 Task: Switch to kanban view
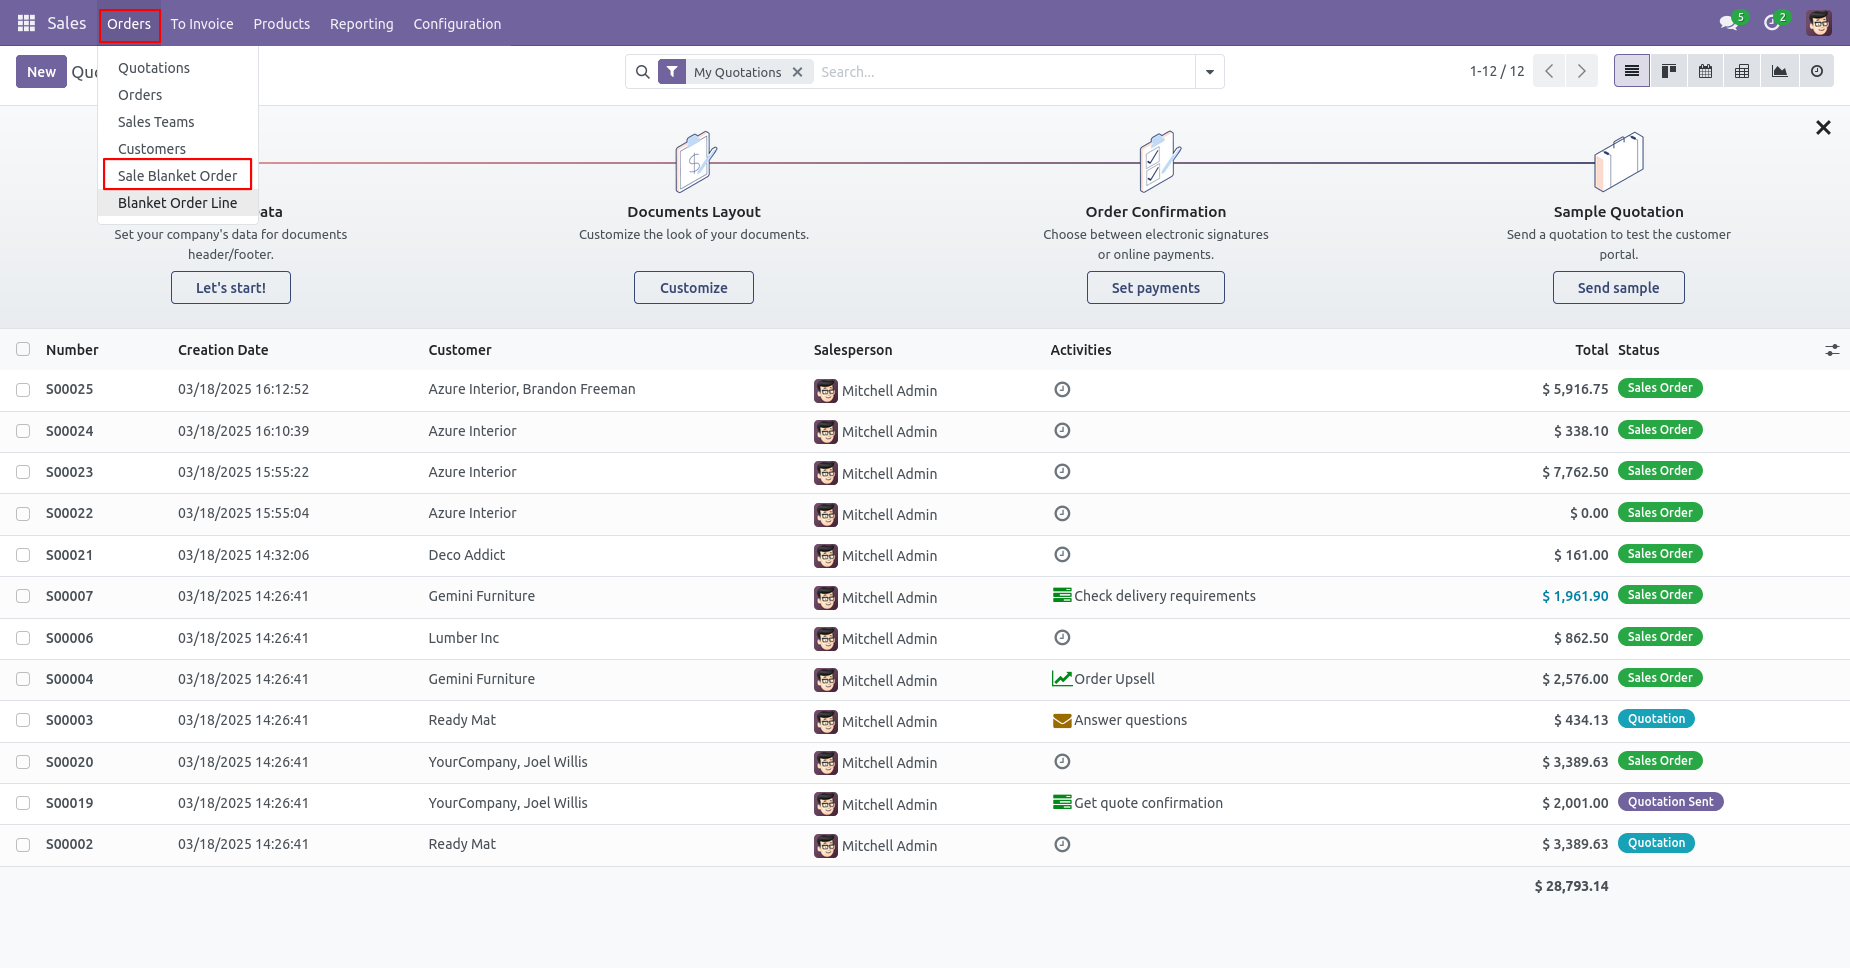tap(1669, 71)
